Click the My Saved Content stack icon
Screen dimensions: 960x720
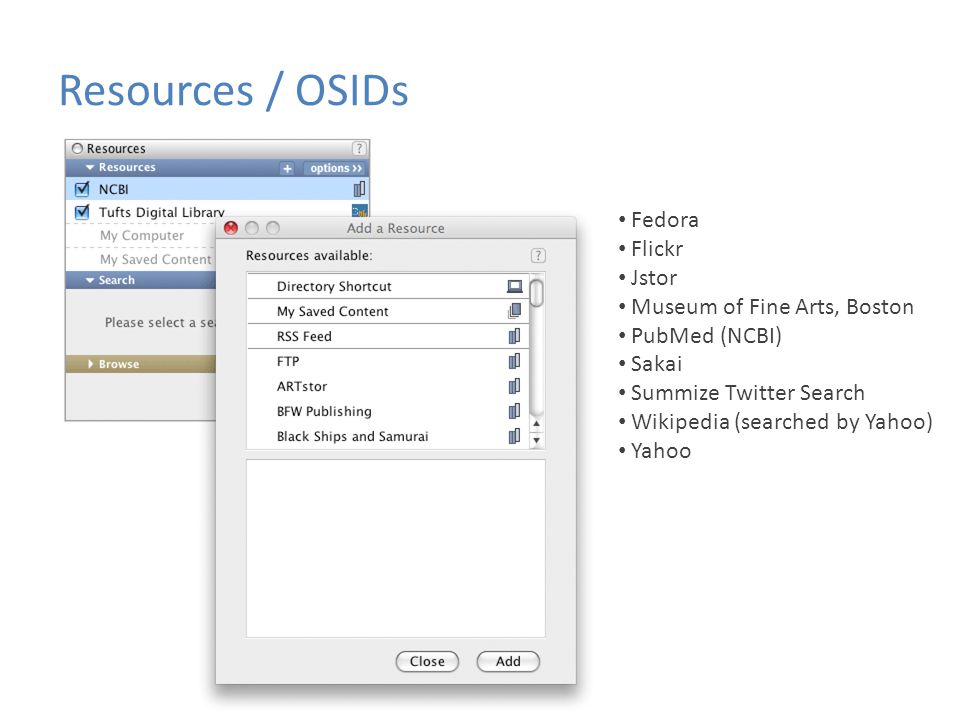pos(515,311)
